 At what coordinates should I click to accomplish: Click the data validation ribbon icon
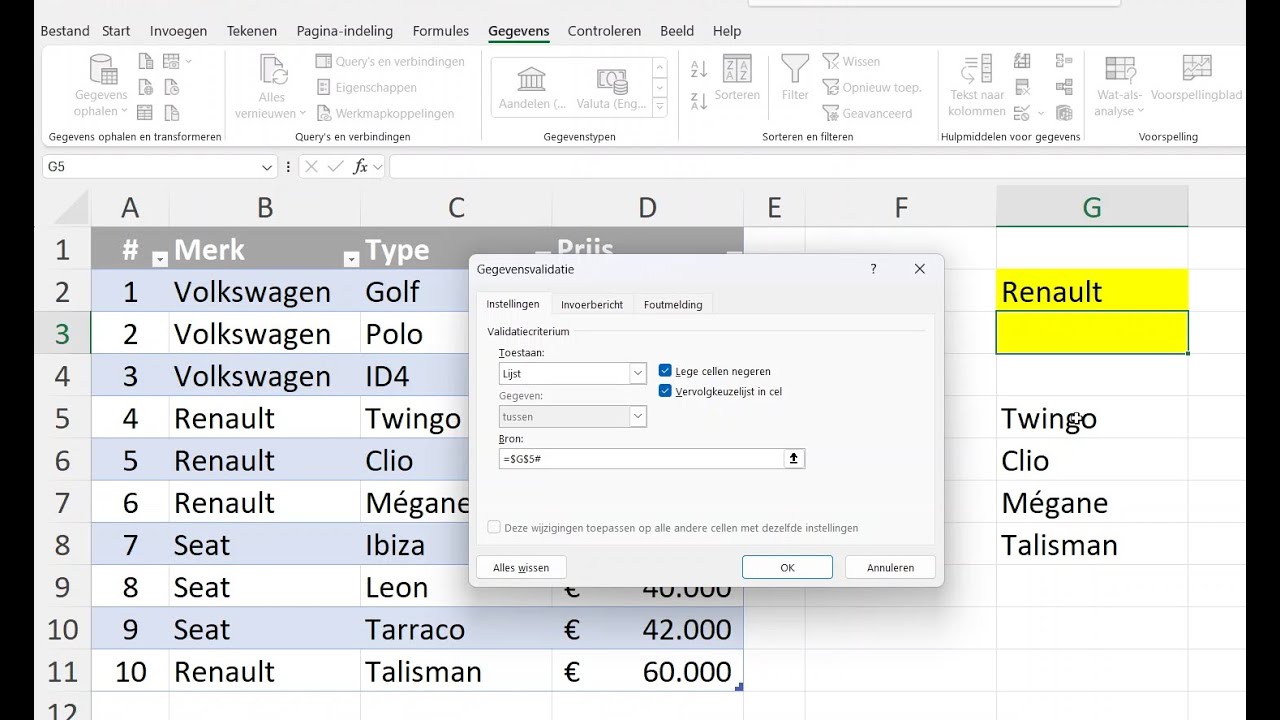1021,114
